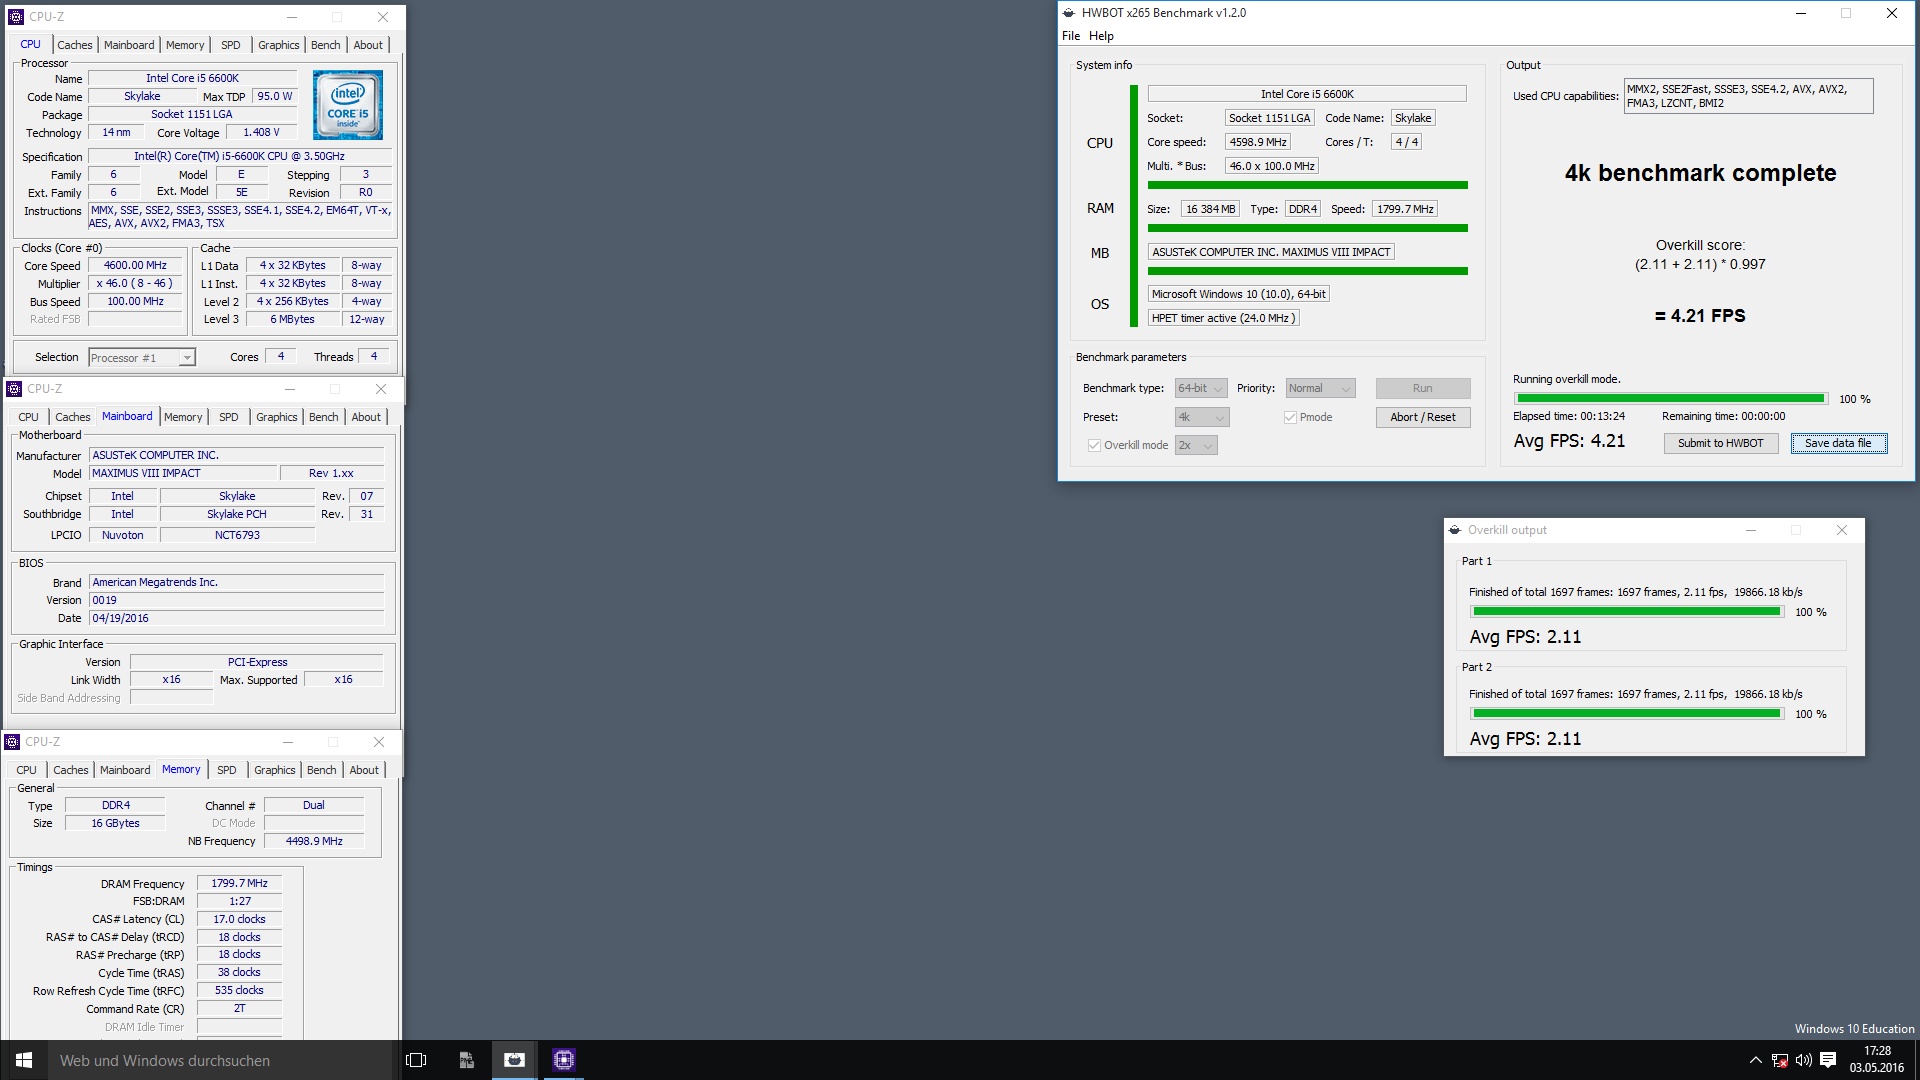
Task: Click the Intel Core i5 logo in CPU-Z
Action: [347, 105]
